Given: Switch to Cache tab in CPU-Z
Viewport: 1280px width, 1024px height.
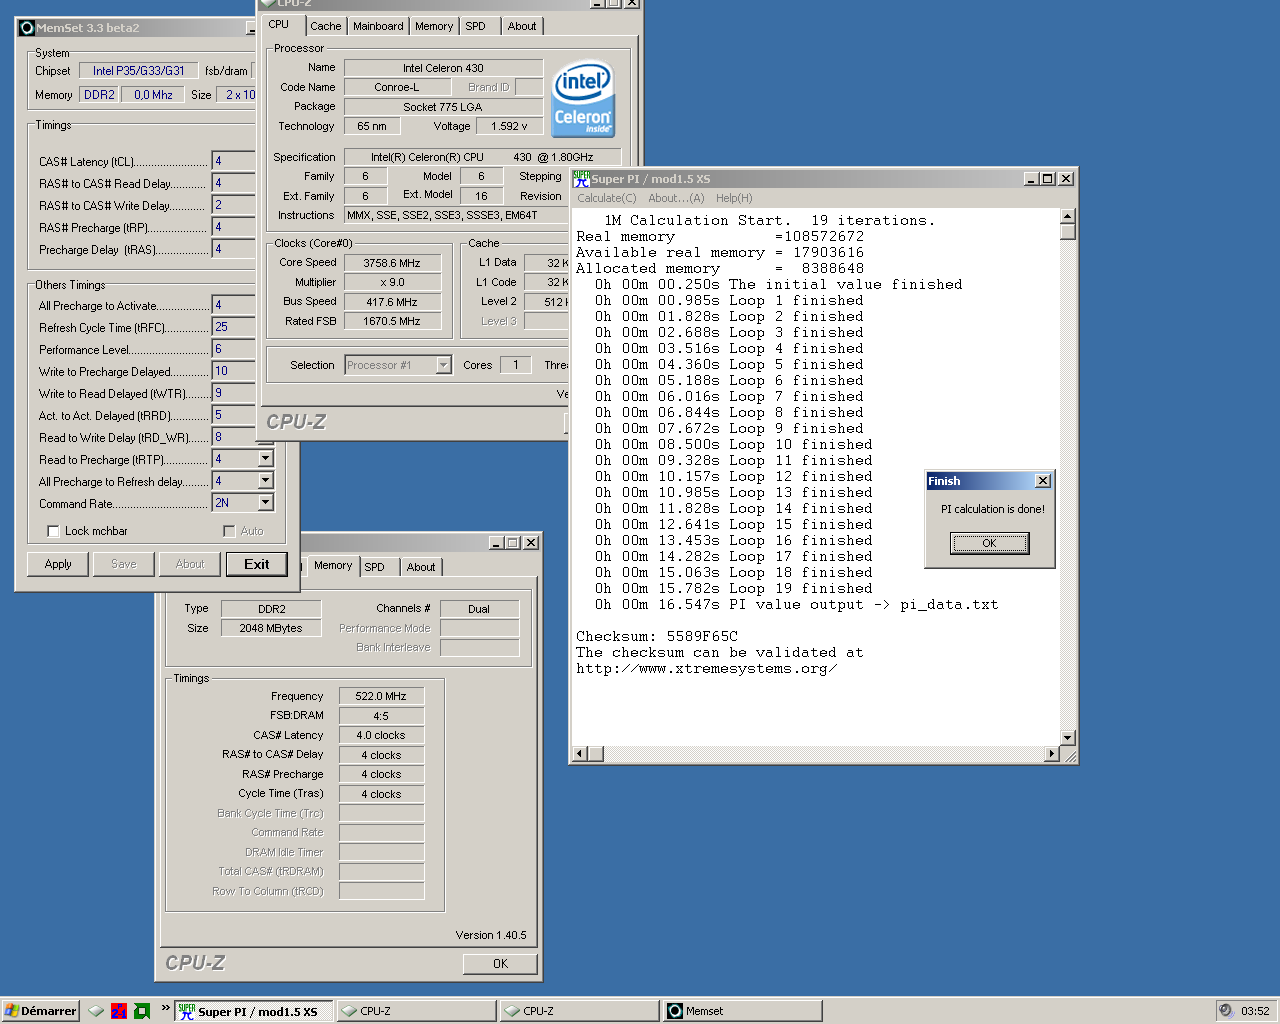Looking at the screenshot, I should pyautogui.click(x=325, y=26).
